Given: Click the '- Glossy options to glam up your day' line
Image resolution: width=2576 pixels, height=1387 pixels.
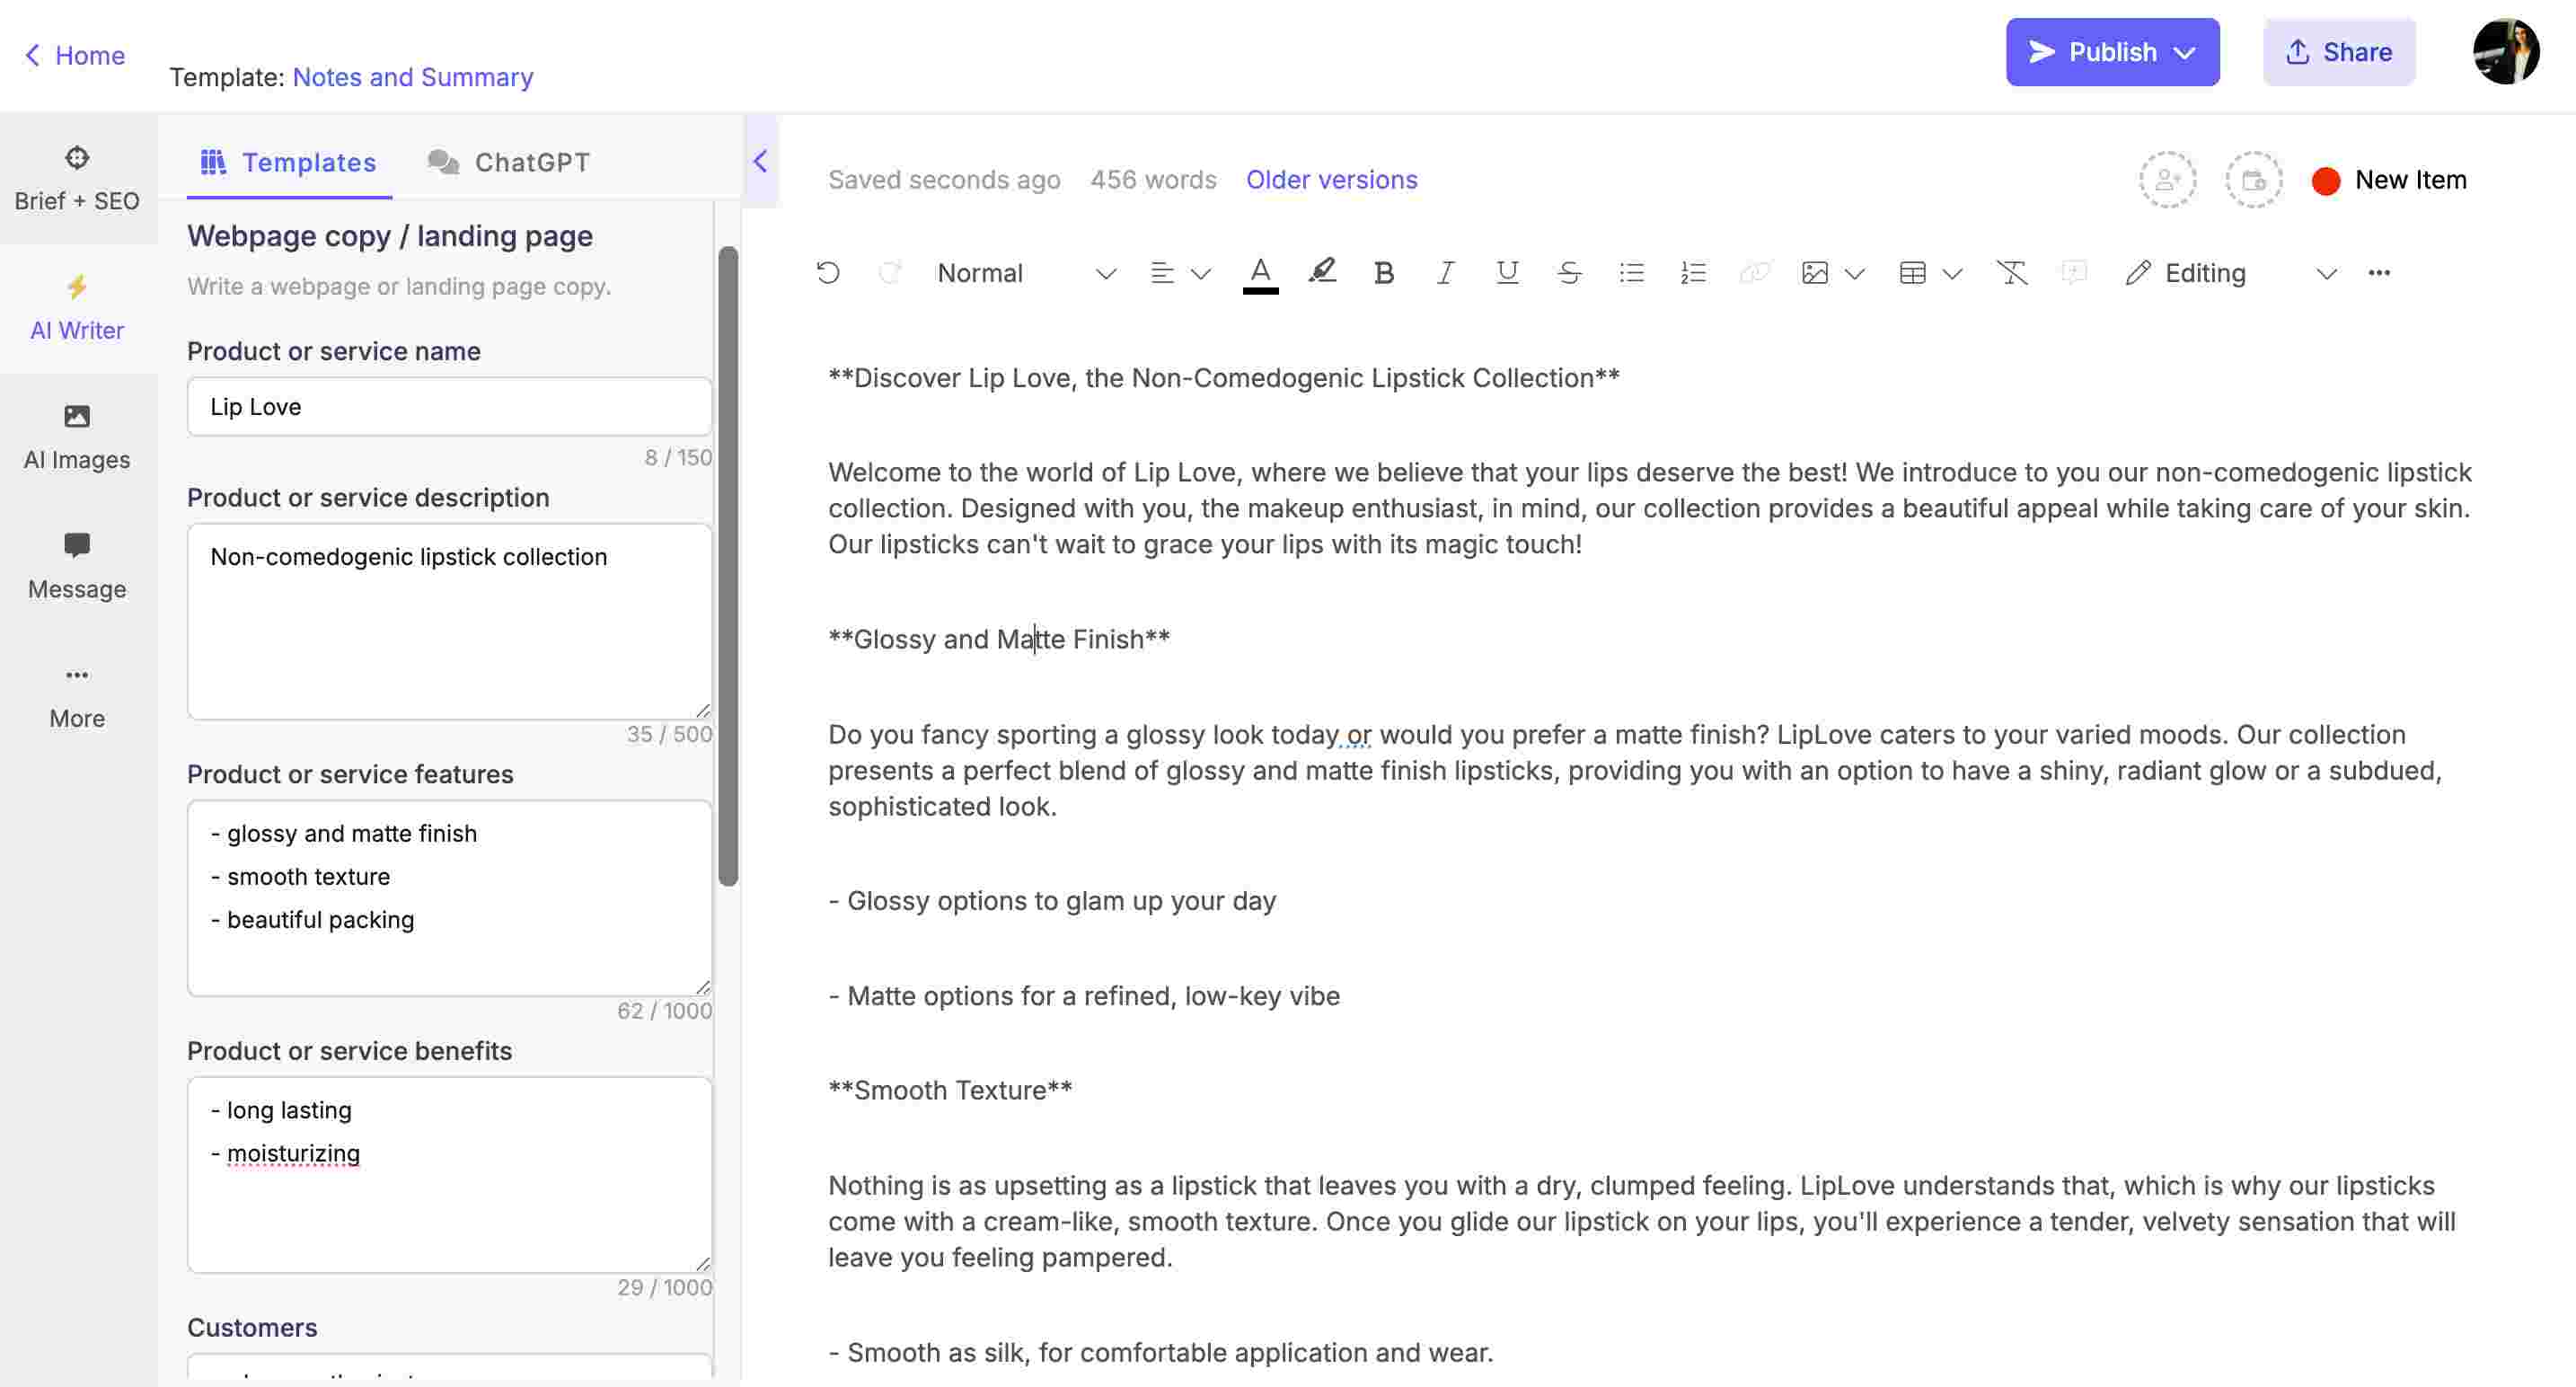Looking at the screenshot, I should pos(1052,901).
